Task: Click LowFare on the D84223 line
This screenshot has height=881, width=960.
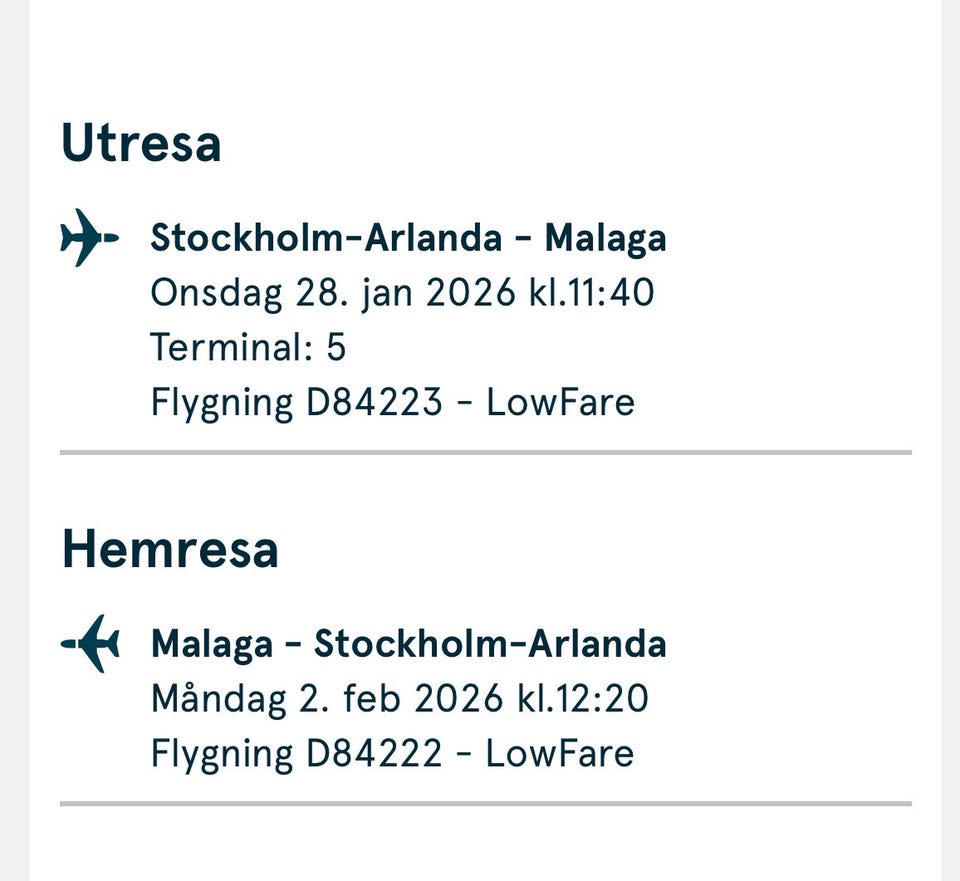Action: point(560,402)
